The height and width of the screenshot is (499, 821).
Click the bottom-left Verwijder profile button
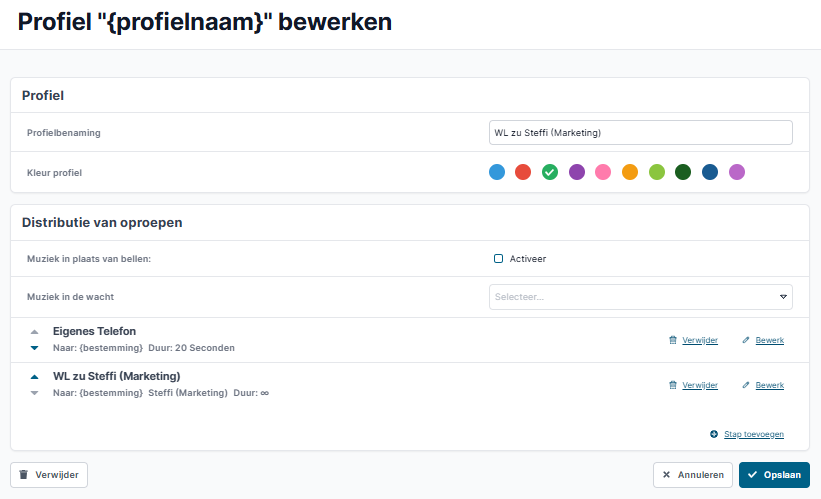49,475
